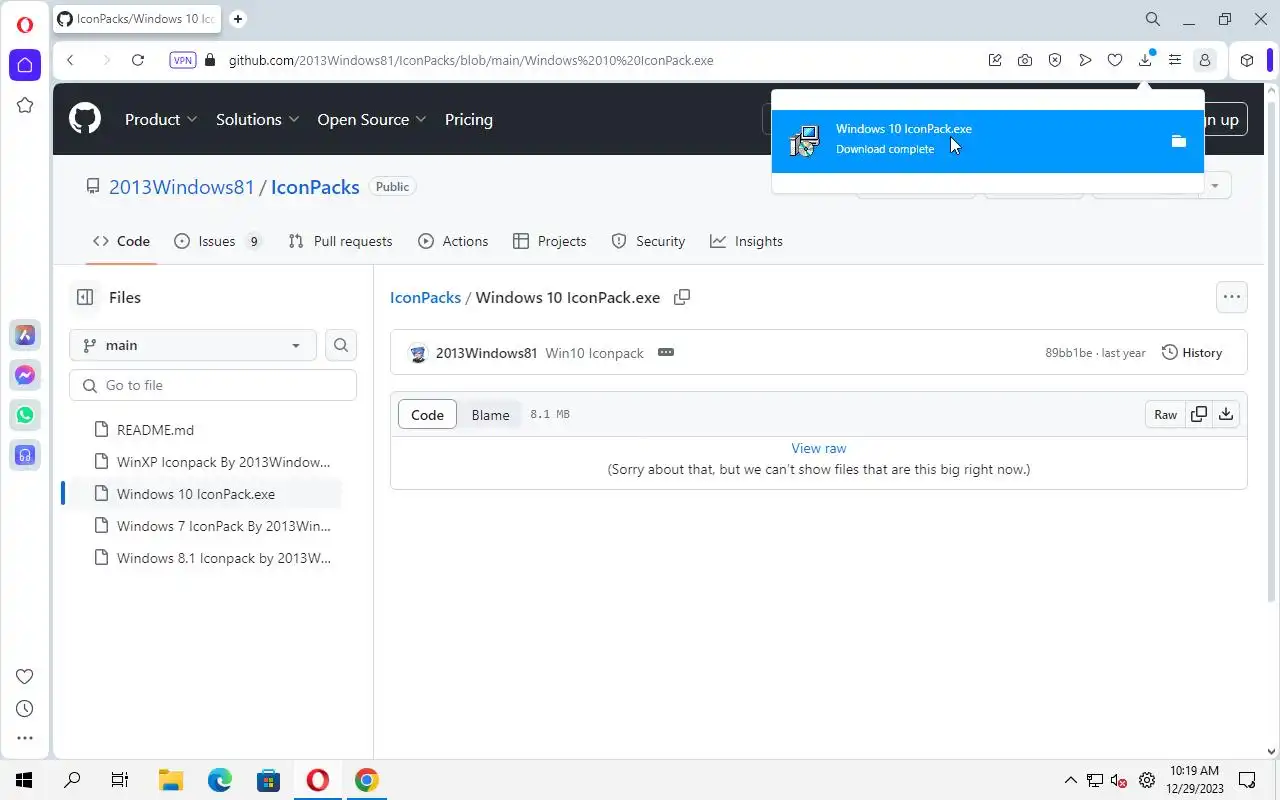This screenshot has width=1280, height=800.
Task: Expand the Product menu
Action: [161, 119]
